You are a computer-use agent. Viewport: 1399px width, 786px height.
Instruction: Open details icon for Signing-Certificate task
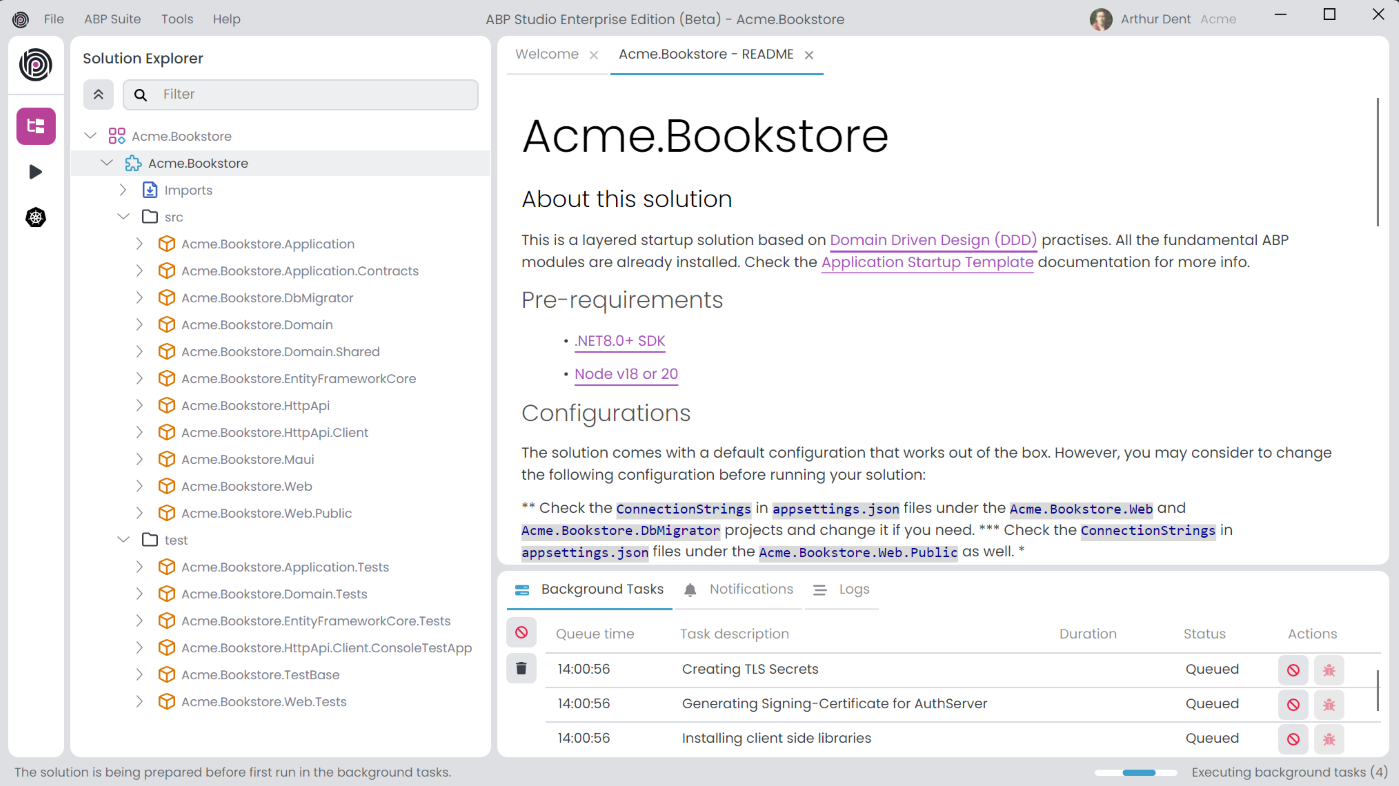[x=1329, y=704]
